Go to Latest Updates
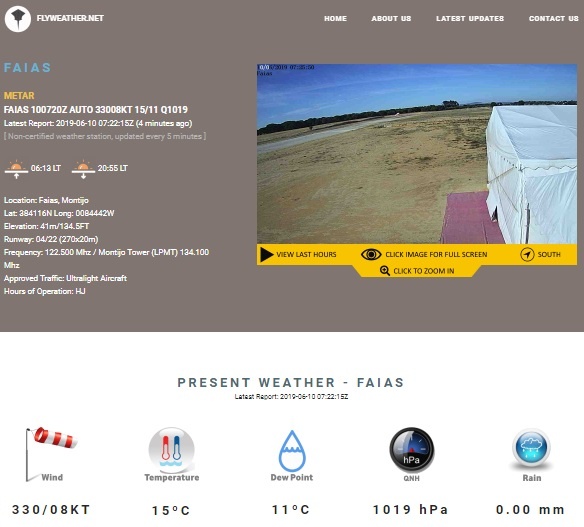The height and width of the screenshot is (527, 584). (x=470, y=19)
